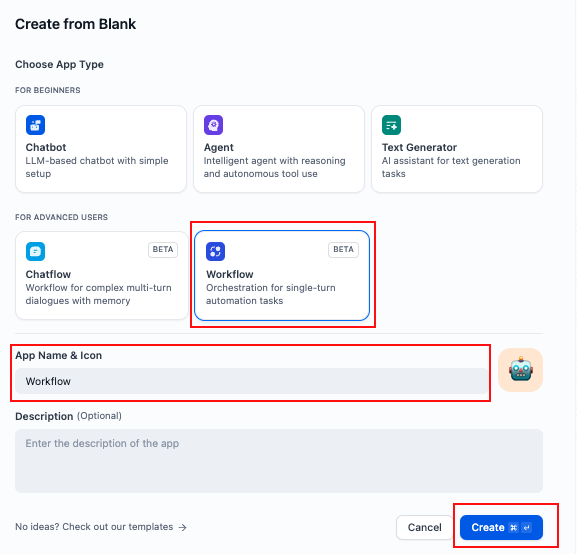577x554 pixels.
Task: Click the arrow next to templates link
Action: [x=182, y=527]
